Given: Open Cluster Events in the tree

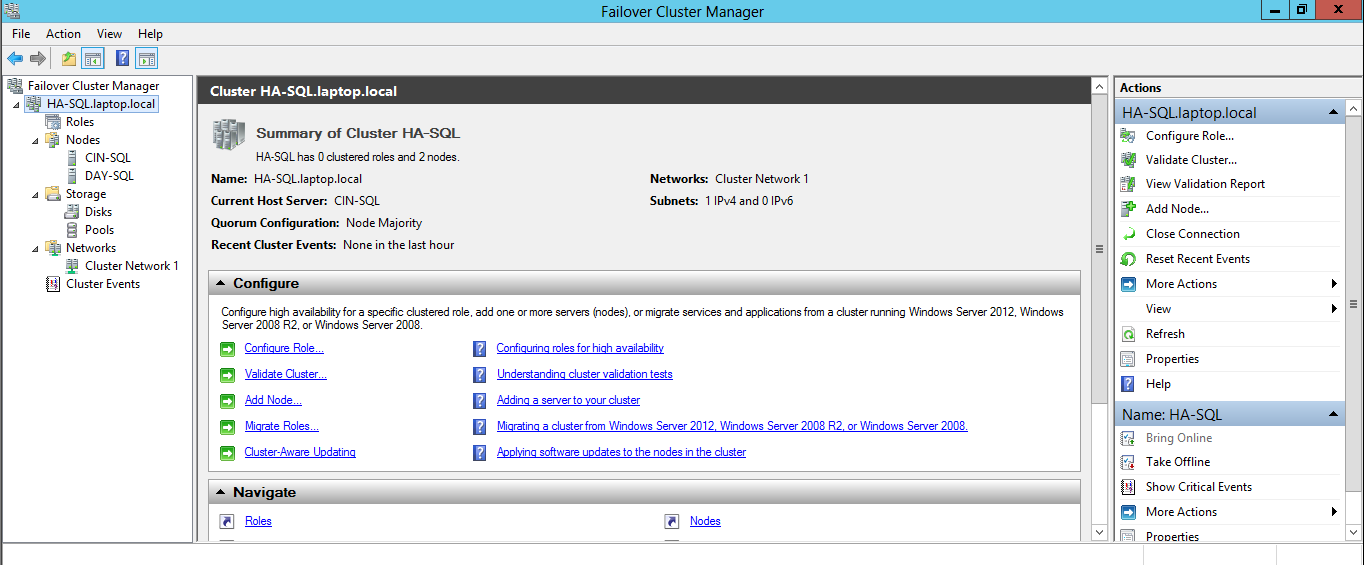Looking at the screenshot, I should [x=103, y=284].
